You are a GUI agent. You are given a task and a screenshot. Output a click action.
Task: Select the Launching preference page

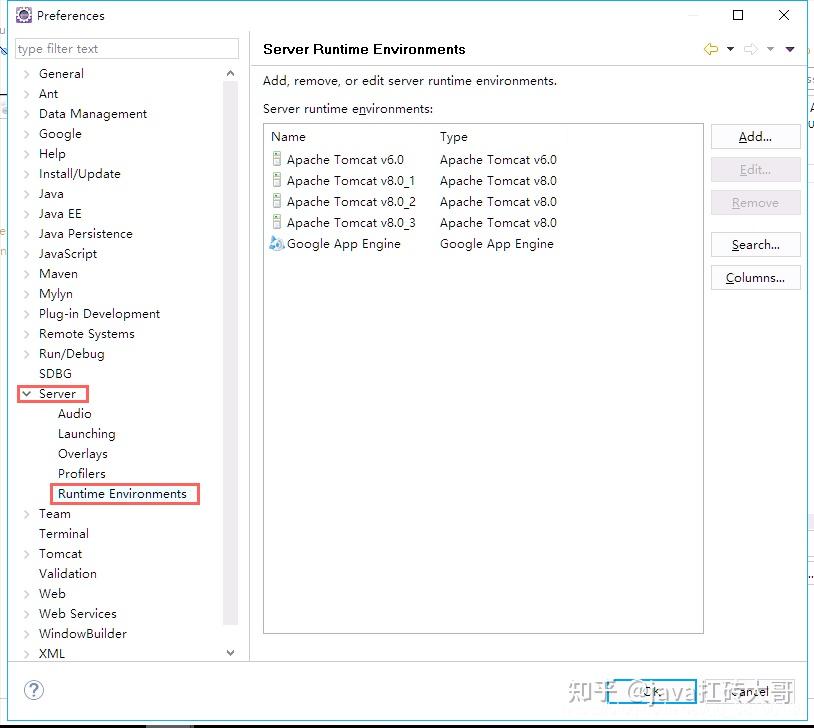click(87, 434)
